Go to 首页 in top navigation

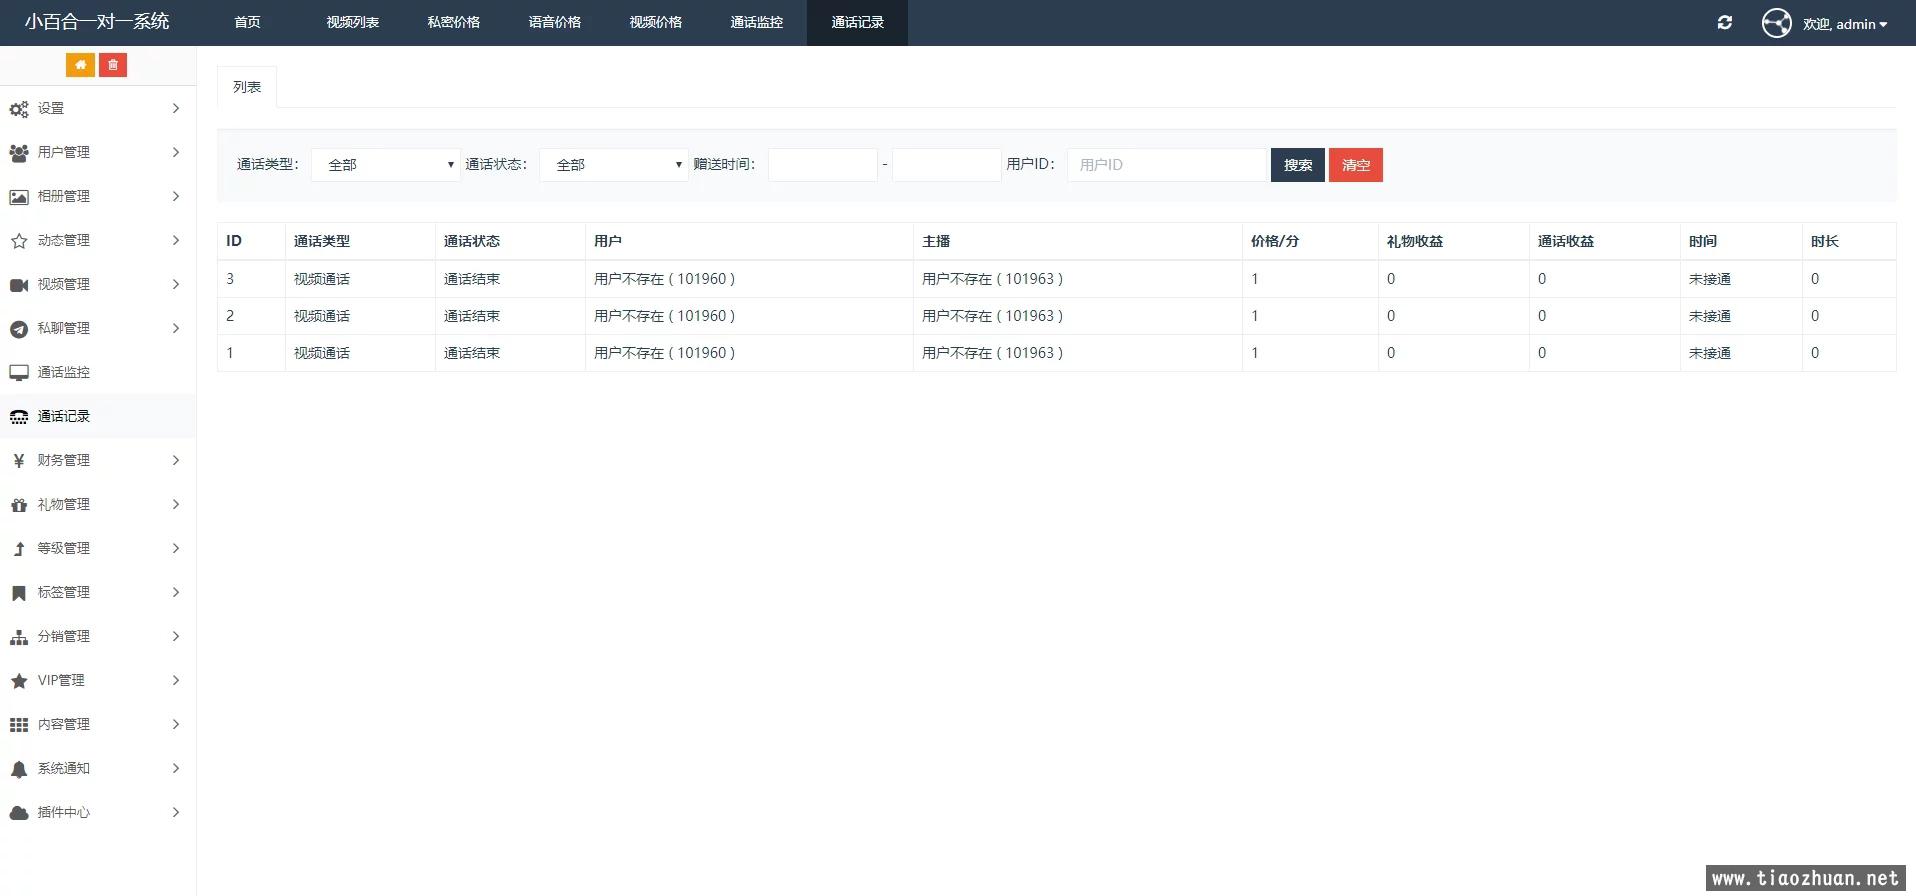[x=247, y=22]
